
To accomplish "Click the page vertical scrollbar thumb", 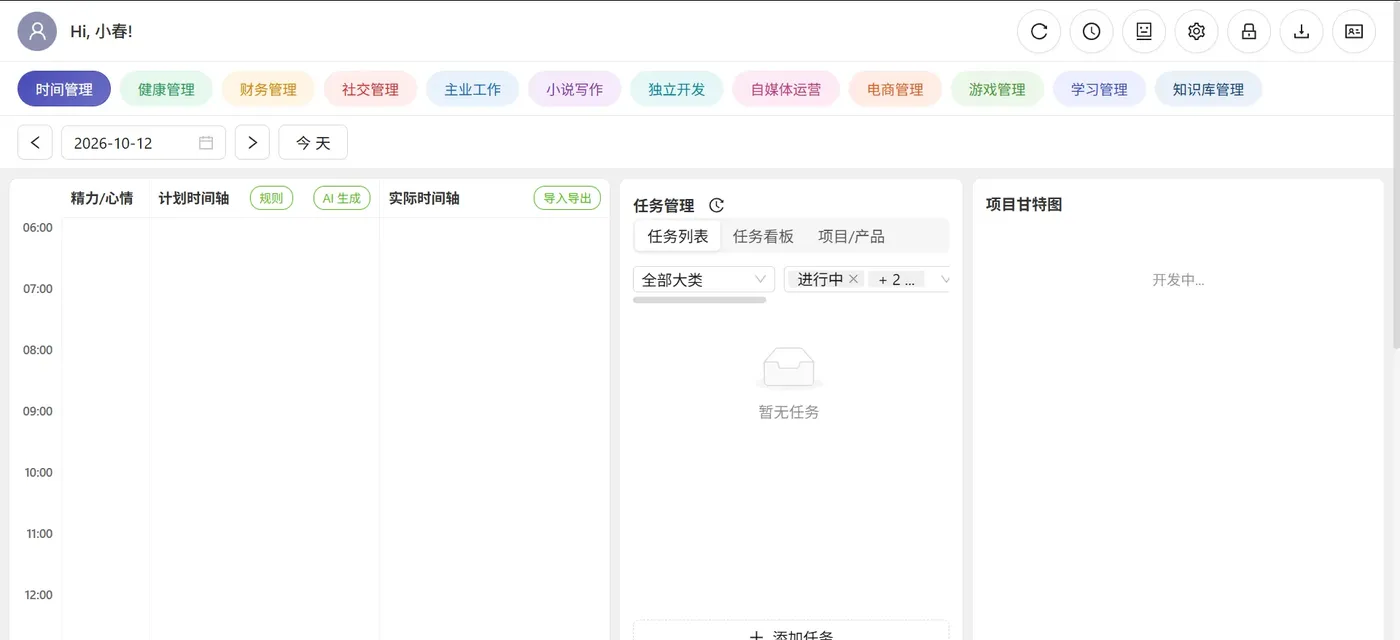I will coord(1396,175).
